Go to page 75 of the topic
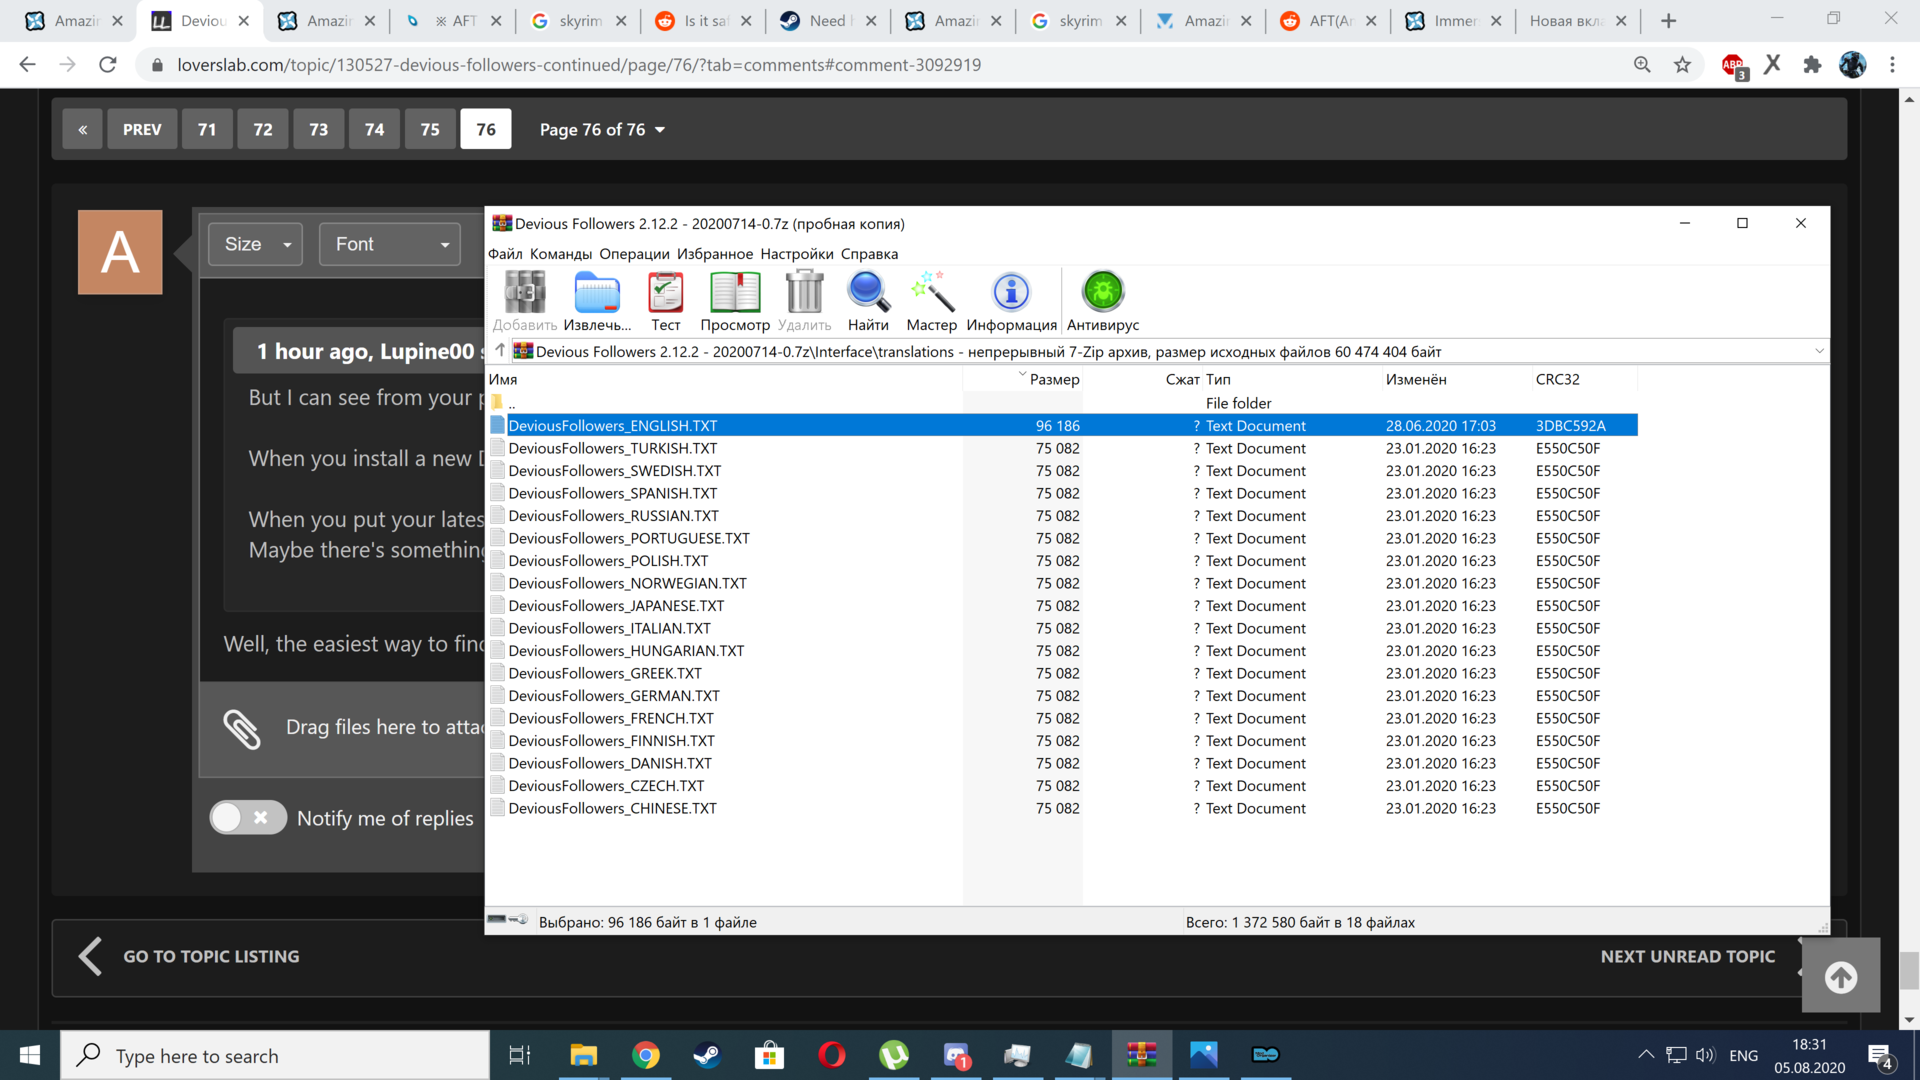 pos(430,129)
